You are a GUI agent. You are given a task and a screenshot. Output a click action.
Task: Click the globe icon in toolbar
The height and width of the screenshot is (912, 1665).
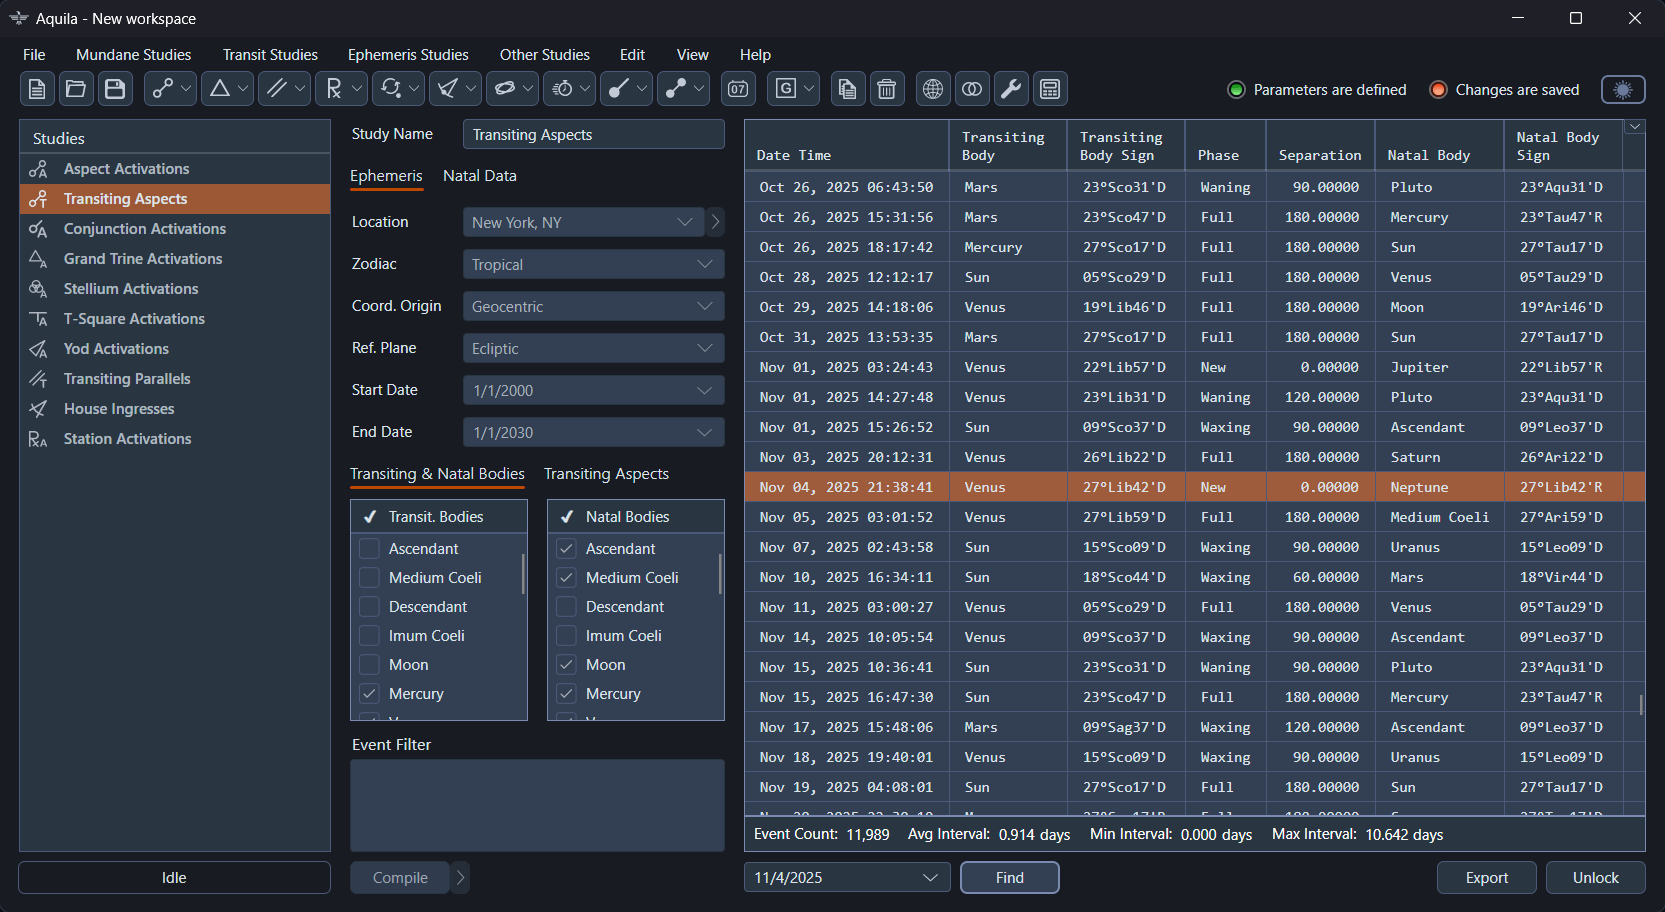932,89
